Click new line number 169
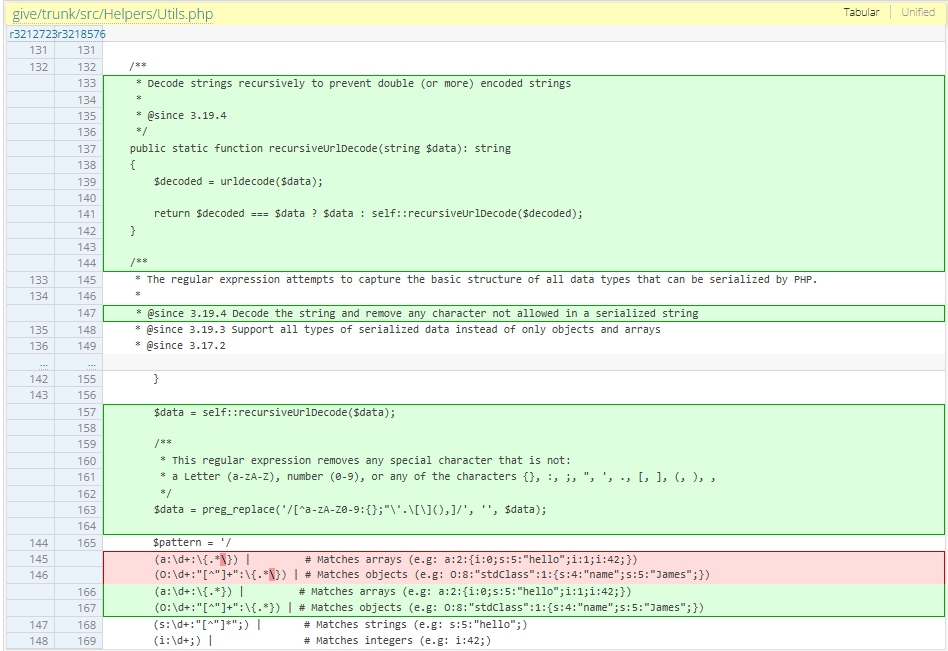 pos(87,641)
